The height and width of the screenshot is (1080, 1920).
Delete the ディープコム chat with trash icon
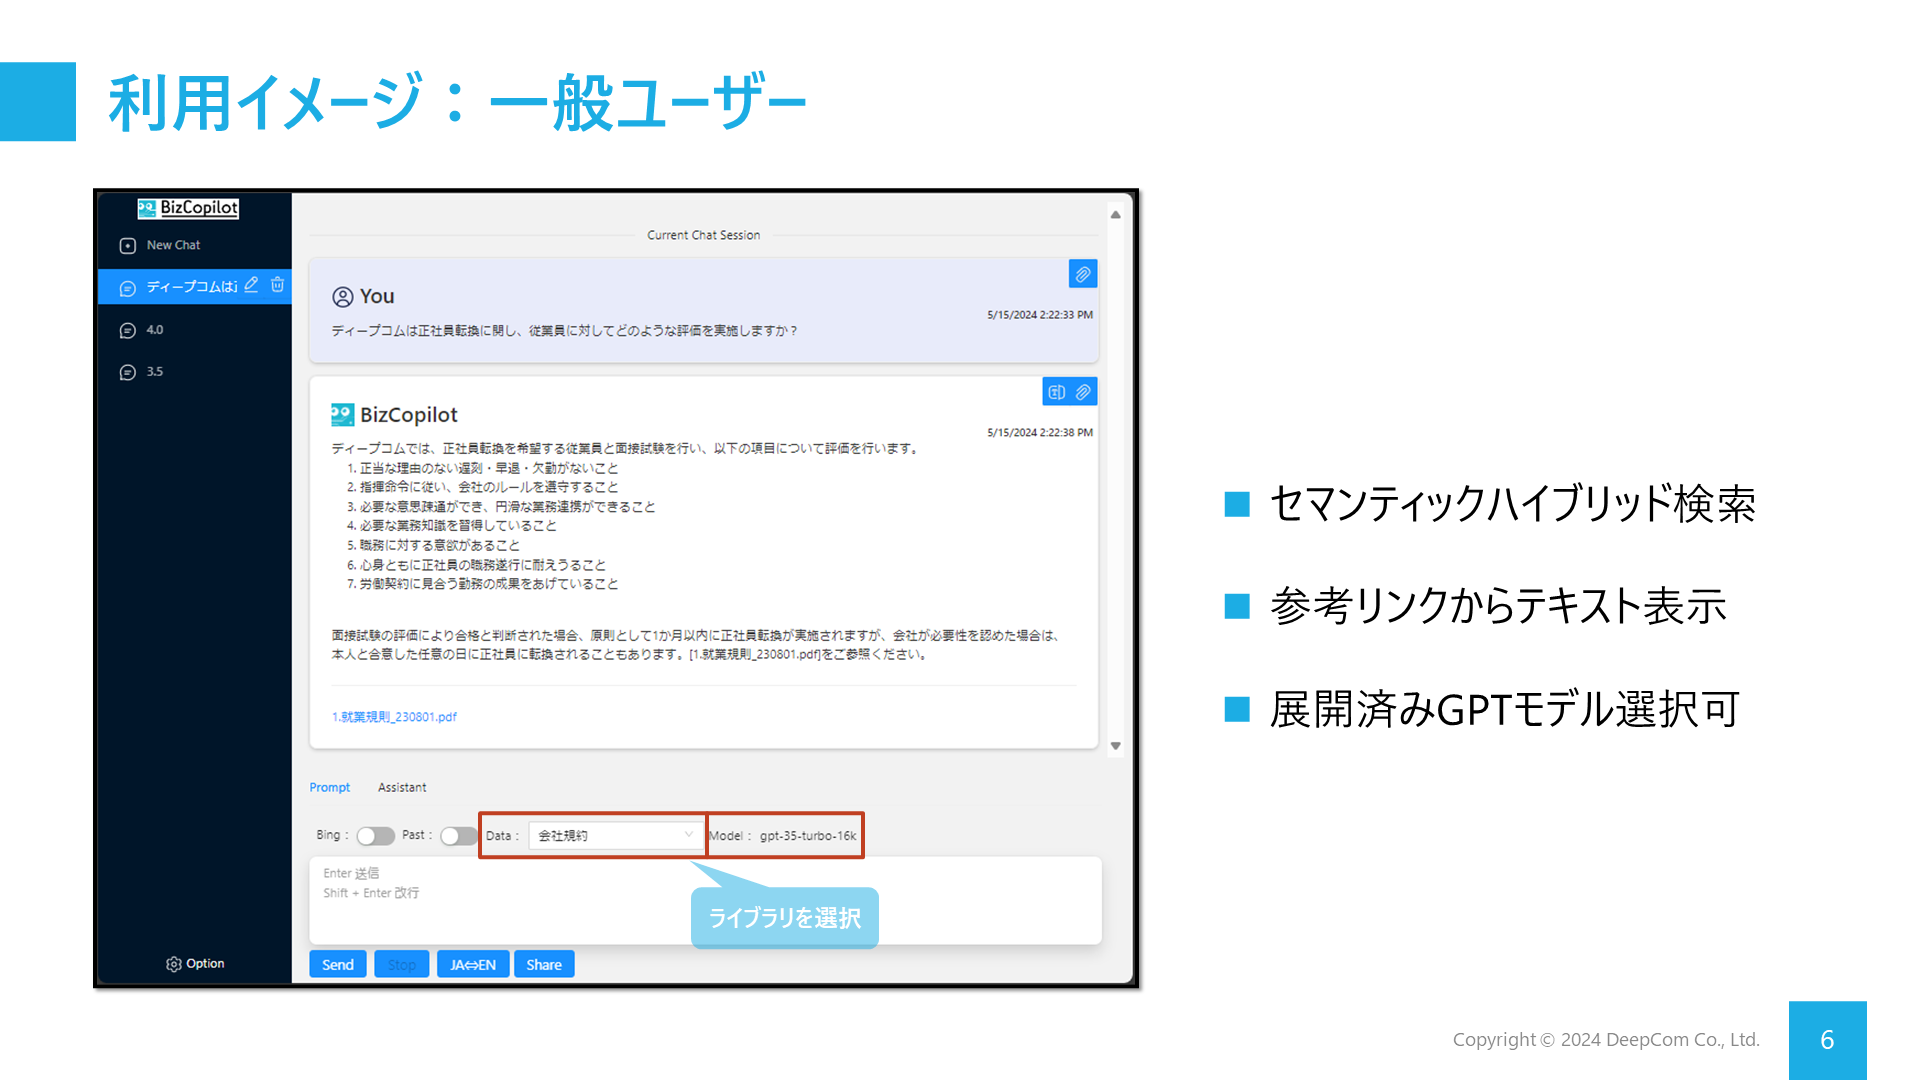coord(278,285)
